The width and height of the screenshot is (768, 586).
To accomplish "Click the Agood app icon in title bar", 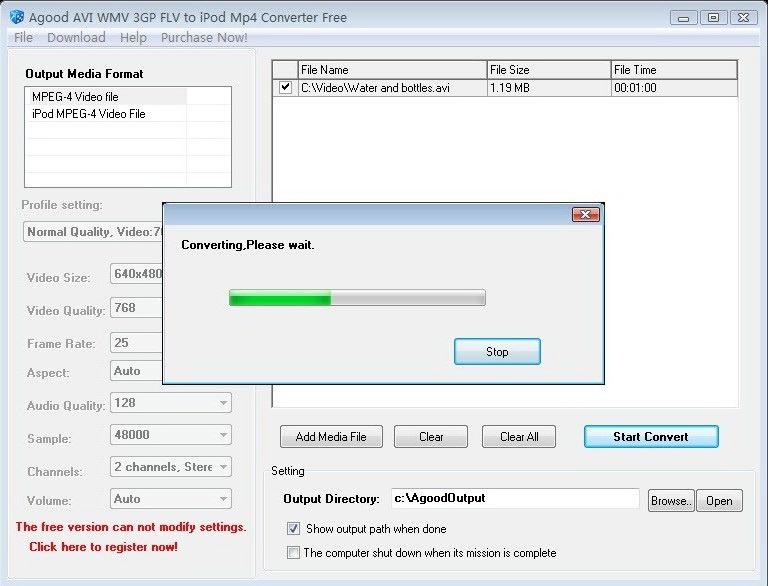I will pos(17,17).
